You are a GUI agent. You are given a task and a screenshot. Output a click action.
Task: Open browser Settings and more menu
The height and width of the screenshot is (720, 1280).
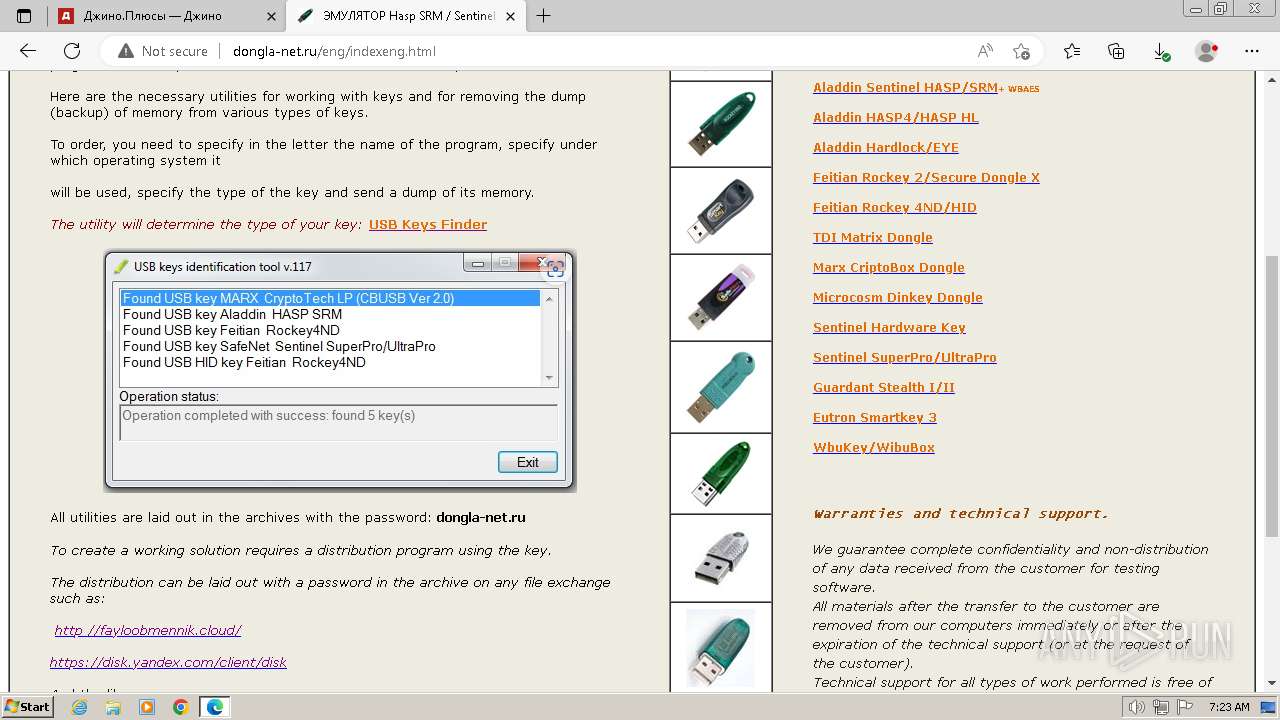point(1251,51)
